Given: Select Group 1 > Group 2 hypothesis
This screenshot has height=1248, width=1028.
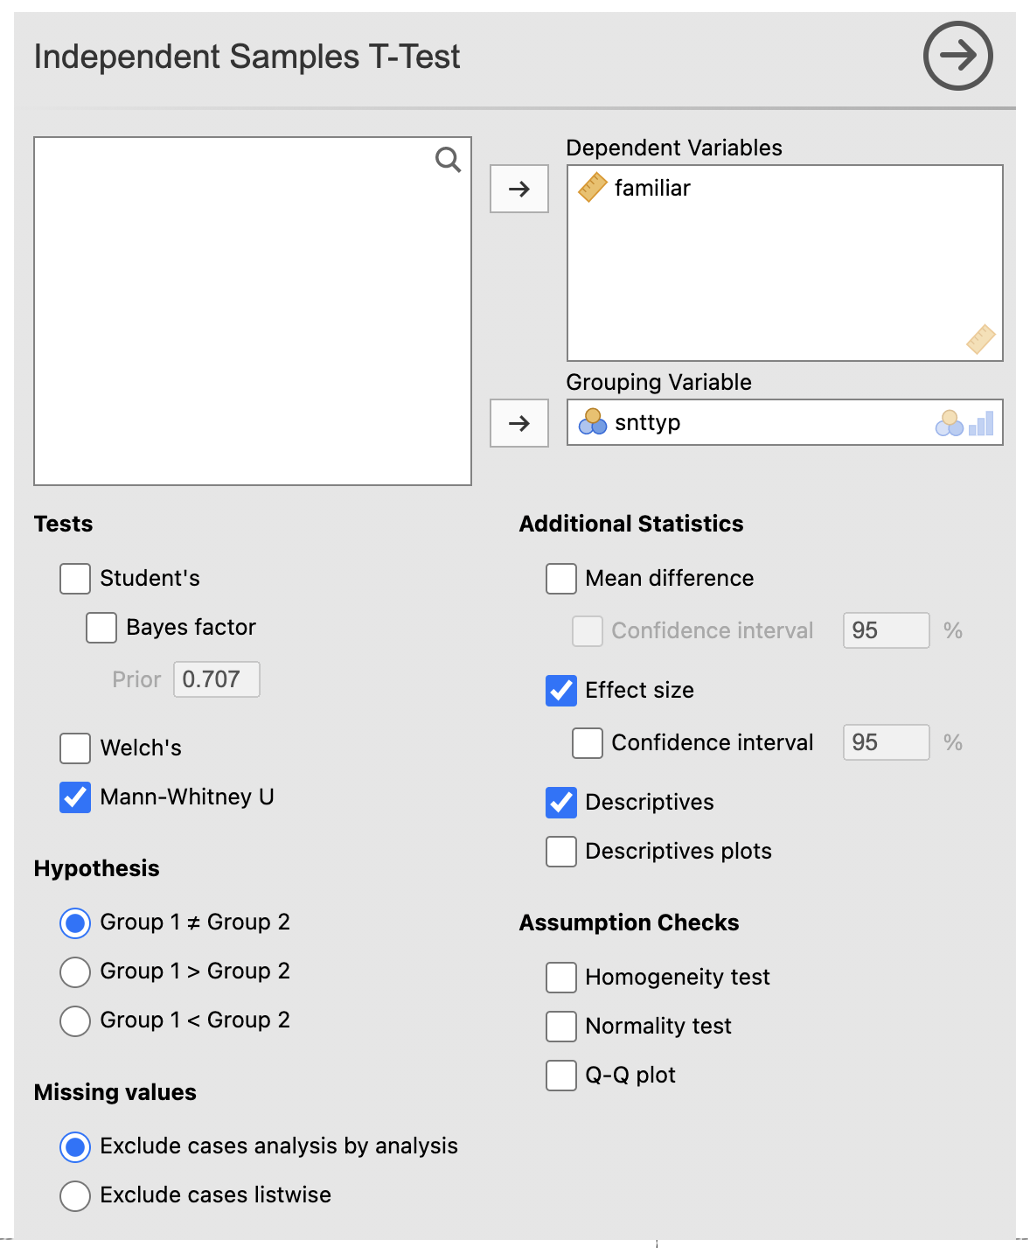Looking at the screenshot, I should click(76, 971).
